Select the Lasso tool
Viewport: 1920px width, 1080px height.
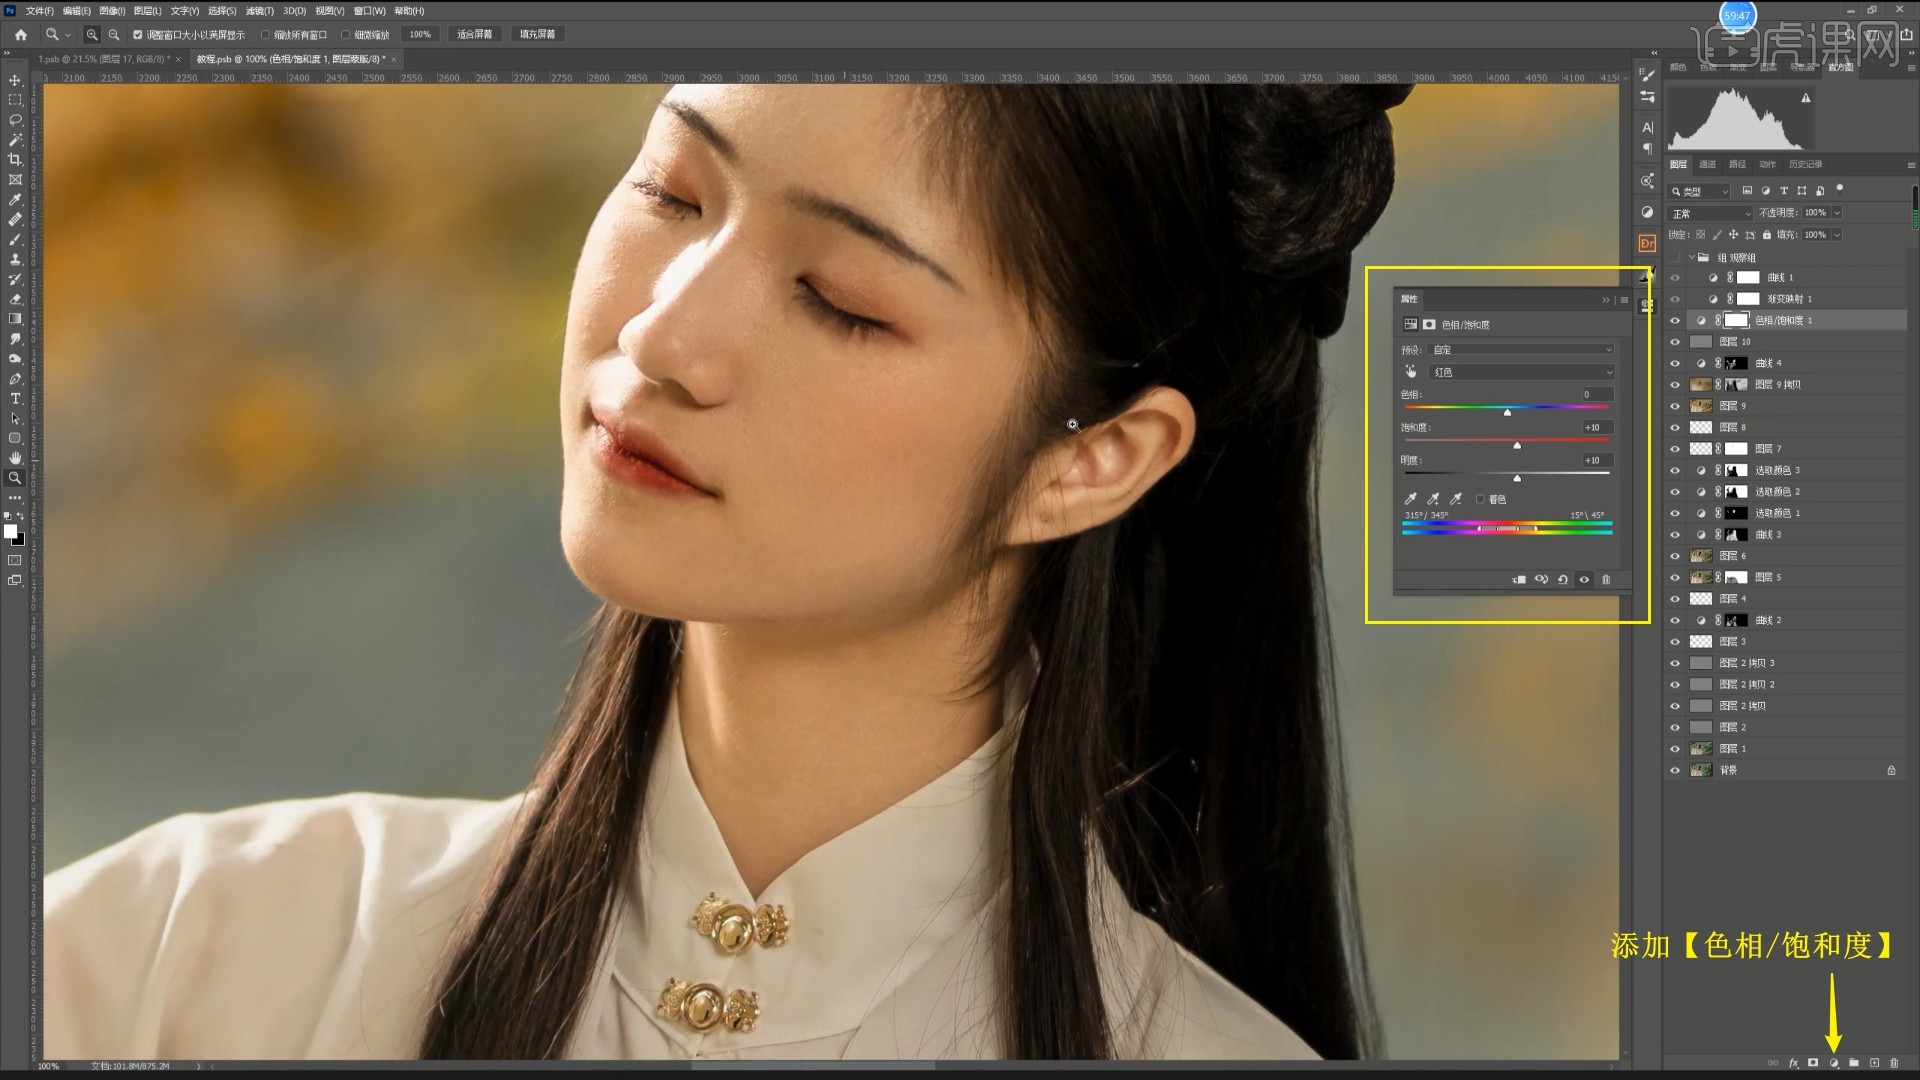tap(15, 120)
